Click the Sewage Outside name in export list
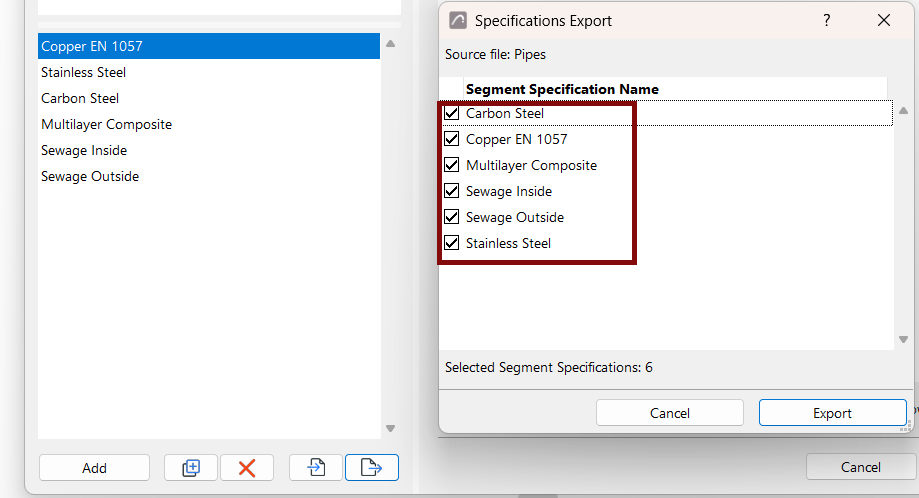 pos(515,217)
